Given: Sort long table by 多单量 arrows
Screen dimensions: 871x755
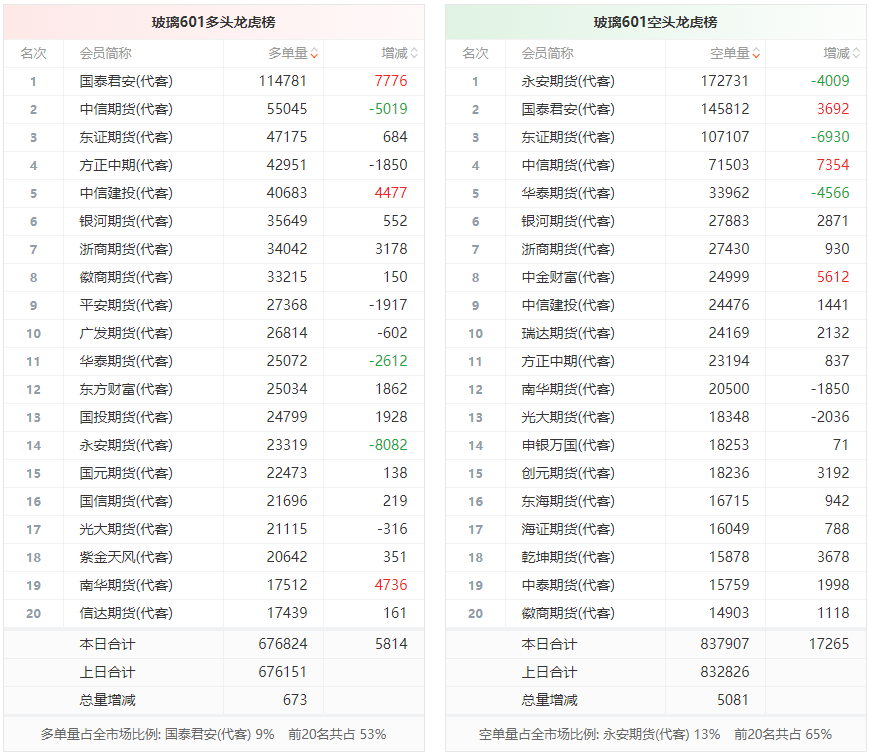Looking at the screenshot, I should 314,53.
